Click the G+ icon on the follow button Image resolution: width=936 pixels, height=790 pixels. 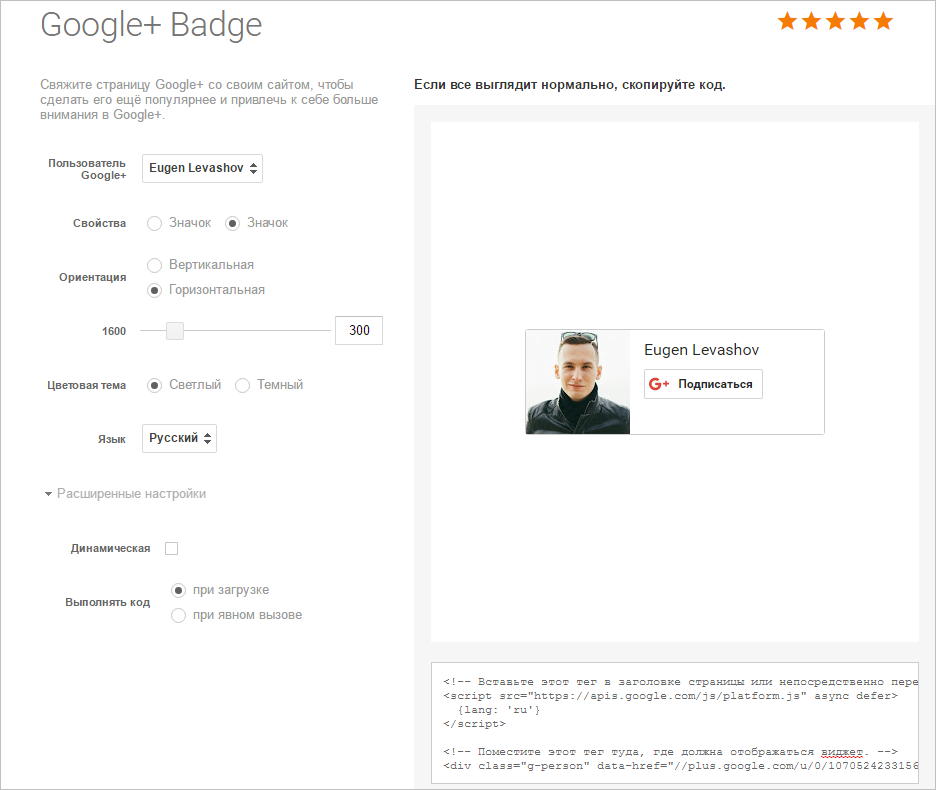pyautogui.click(x=659, y=384)
